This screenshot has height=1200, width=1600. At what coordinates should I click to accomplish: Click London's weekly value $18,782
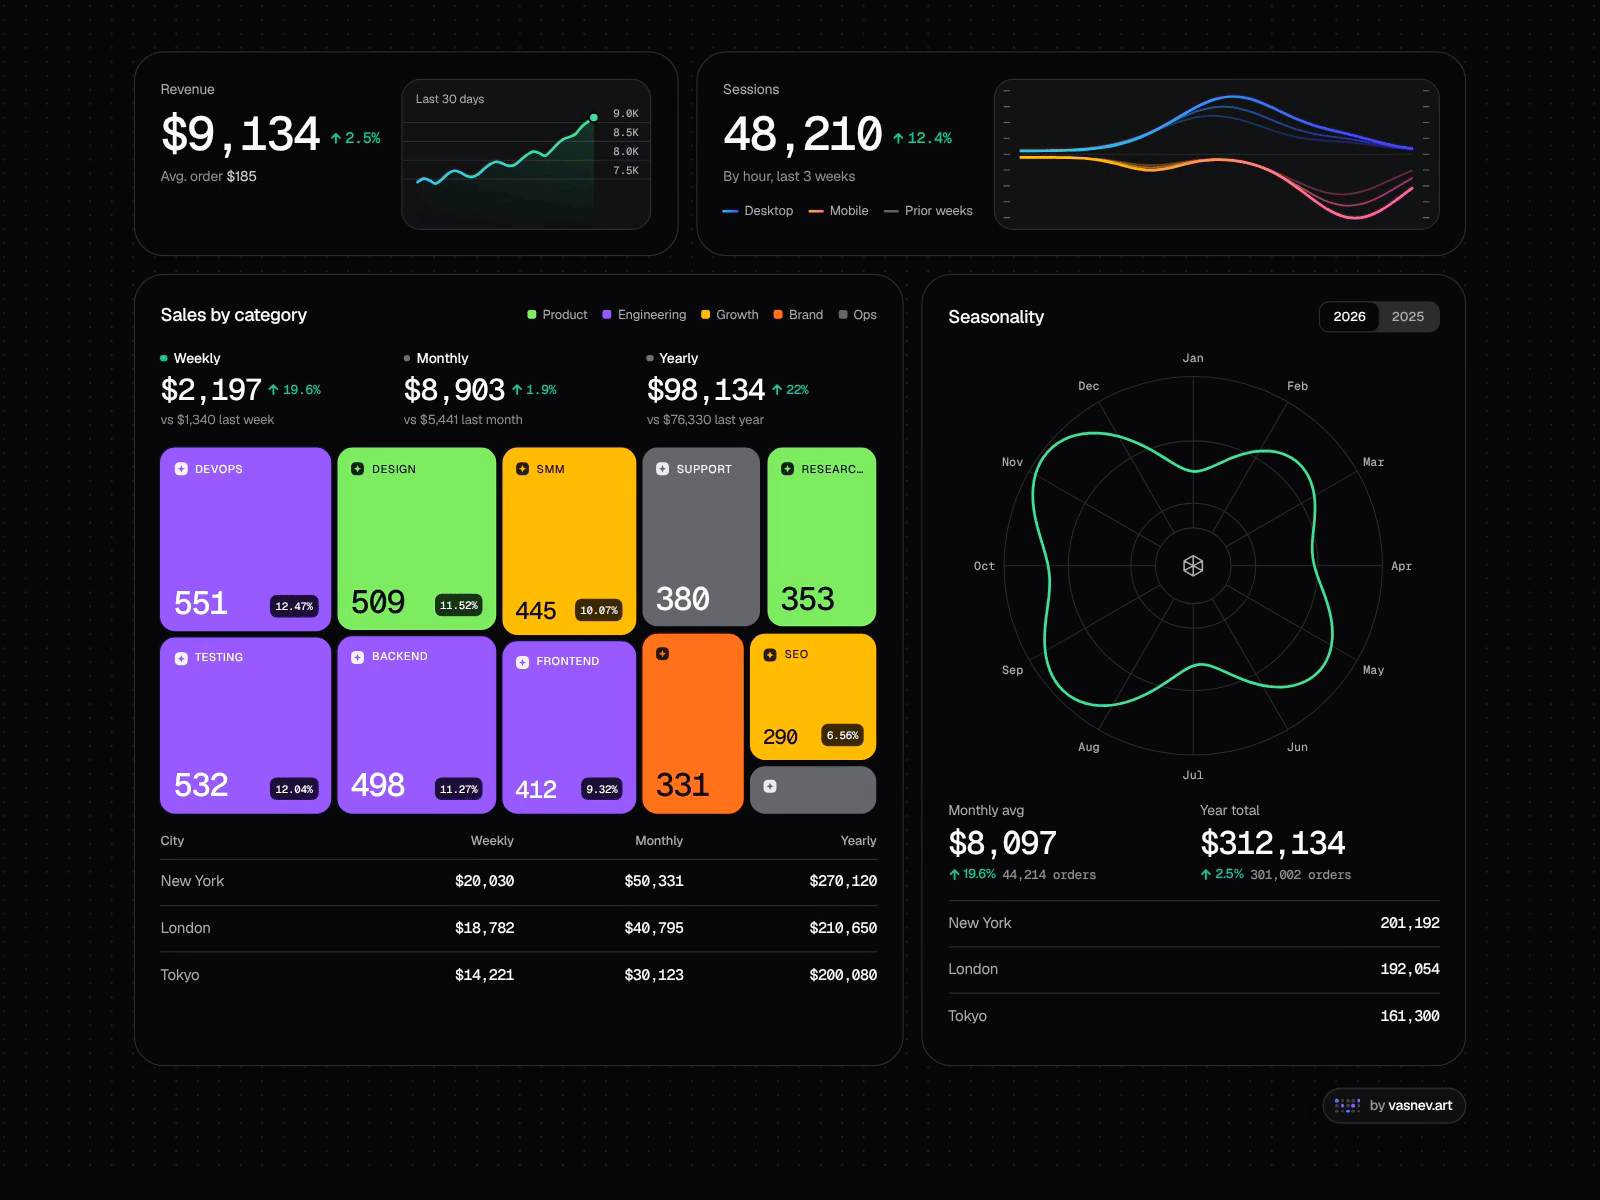[485, 928]
